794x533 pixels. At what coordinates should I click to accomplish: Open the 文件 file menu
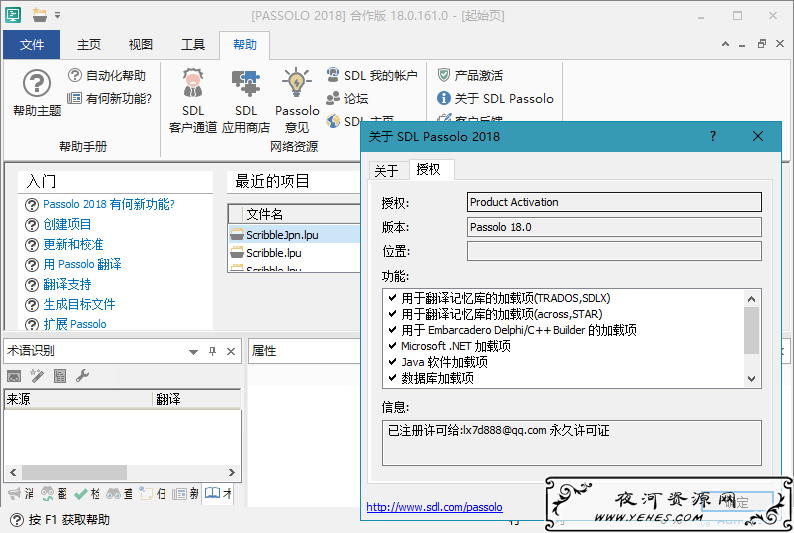tap(31, 45)
